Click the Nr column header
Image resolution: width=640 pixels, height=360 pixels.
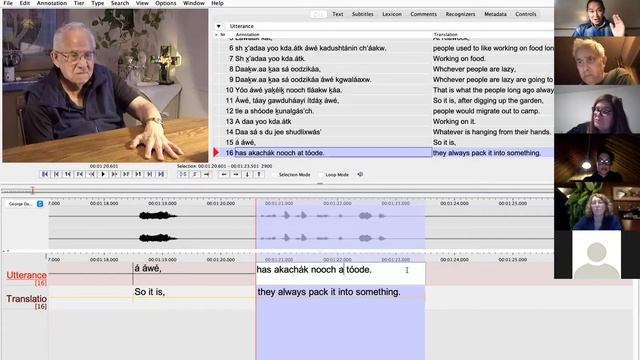pos(223,35)
